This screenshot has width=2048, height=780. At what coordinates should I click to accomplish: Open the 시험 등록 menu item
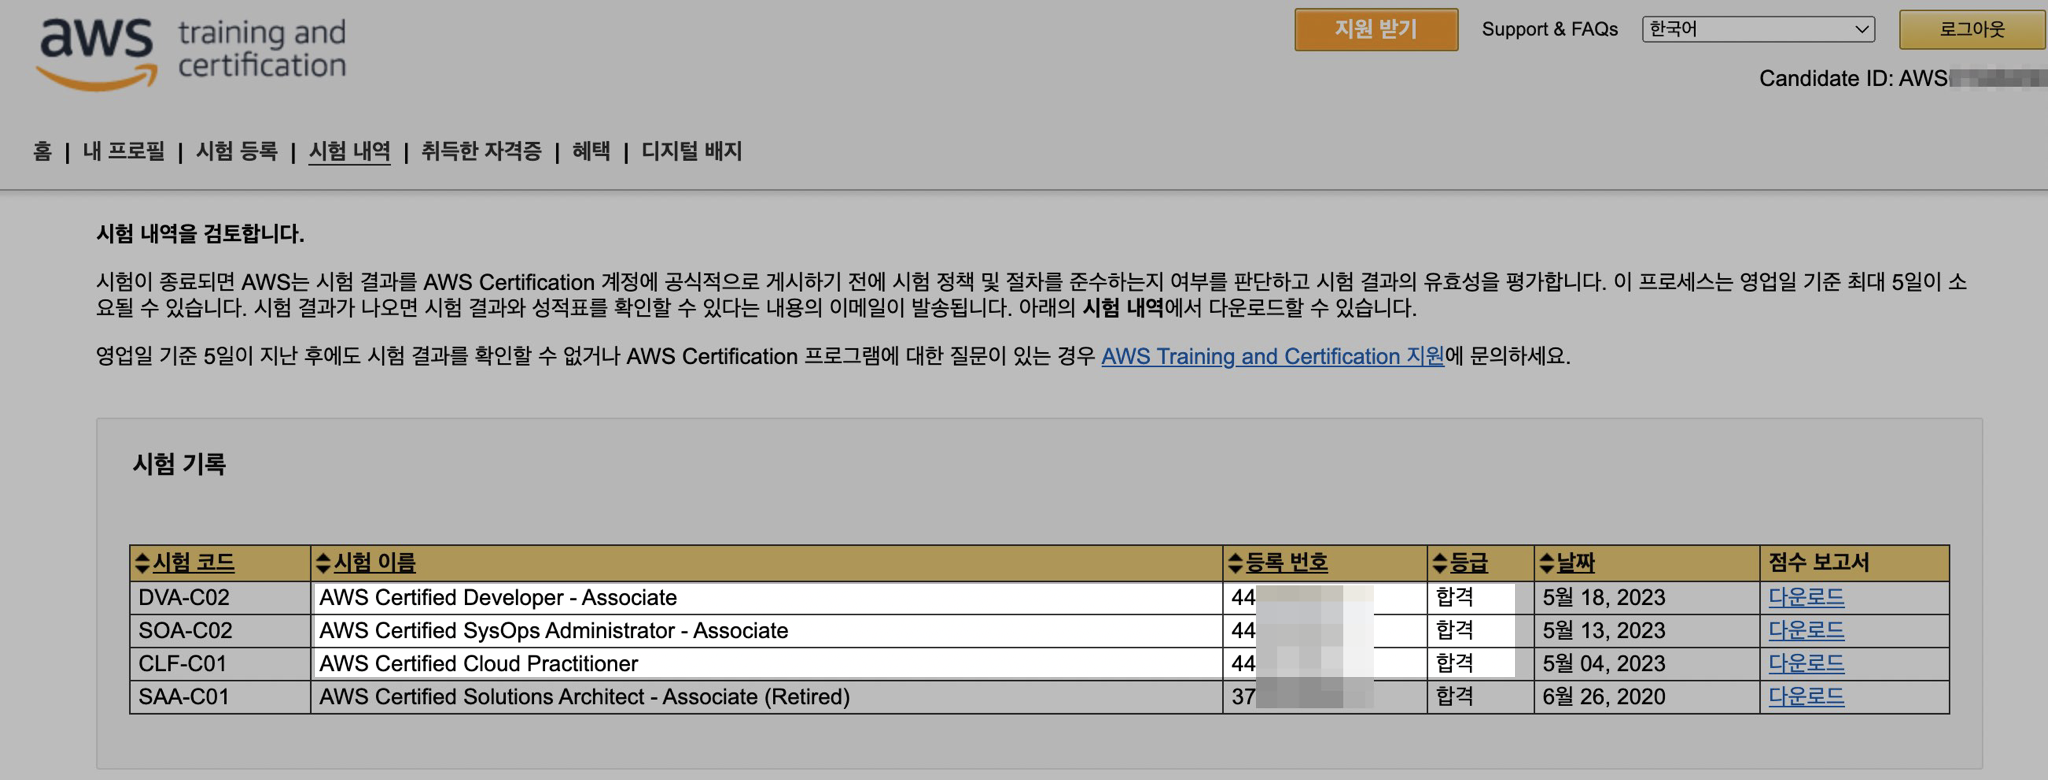coord(237,151)
